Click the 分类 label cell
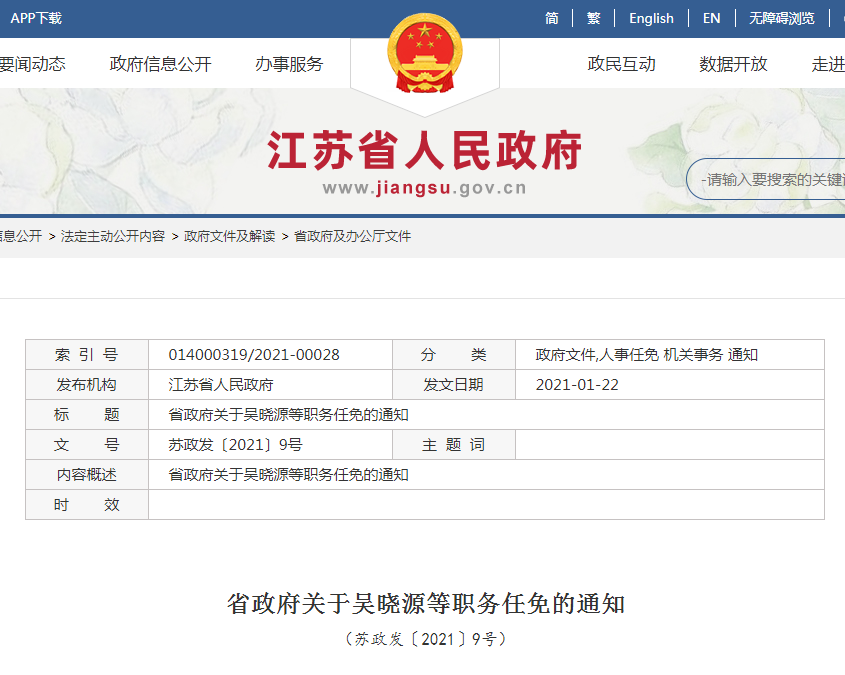 pyautogui.click(x=454, y=355)
